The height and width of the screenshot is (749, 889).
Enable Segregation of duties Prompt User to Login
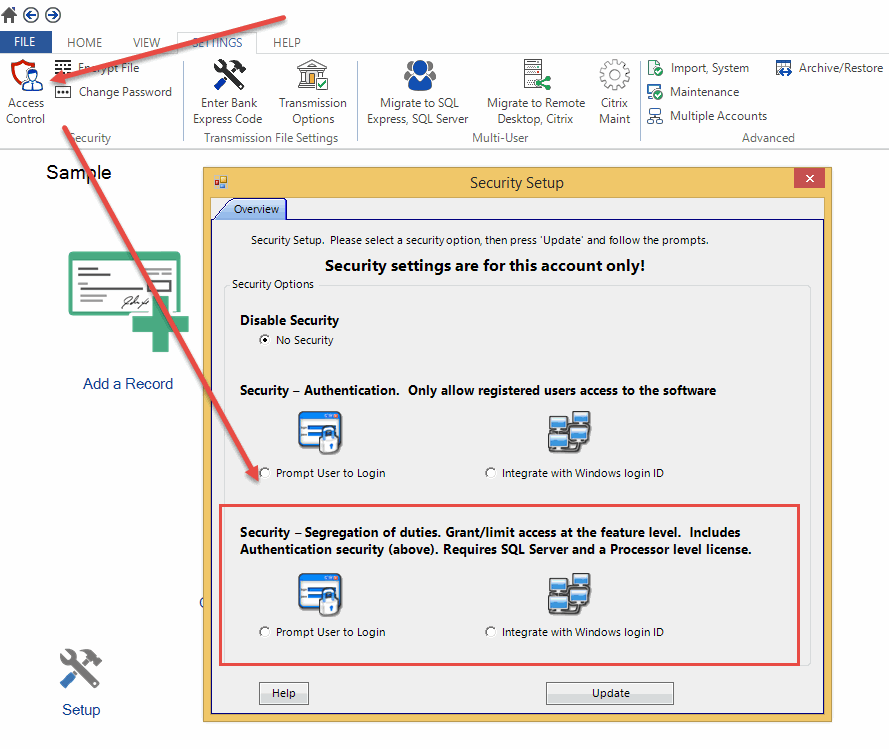click(x=265, y=632)
